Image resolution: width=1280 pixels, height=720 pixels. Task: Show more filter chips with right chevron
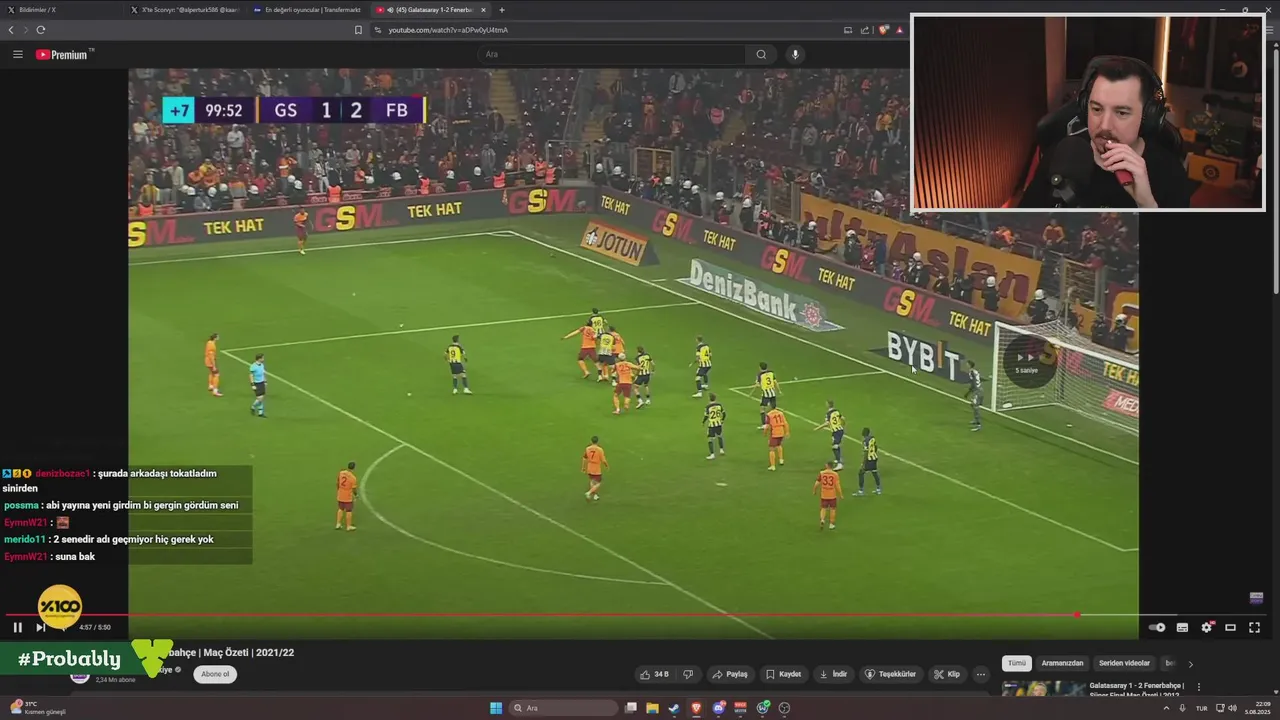click(1190, 663)
